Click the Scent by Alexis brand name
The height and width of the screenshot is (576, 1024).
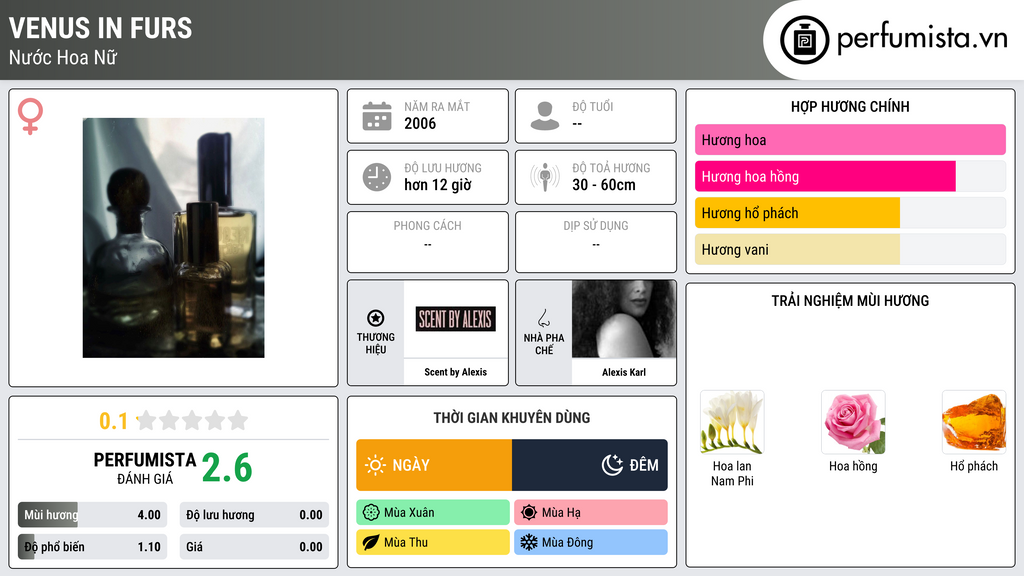coord(456,372)
